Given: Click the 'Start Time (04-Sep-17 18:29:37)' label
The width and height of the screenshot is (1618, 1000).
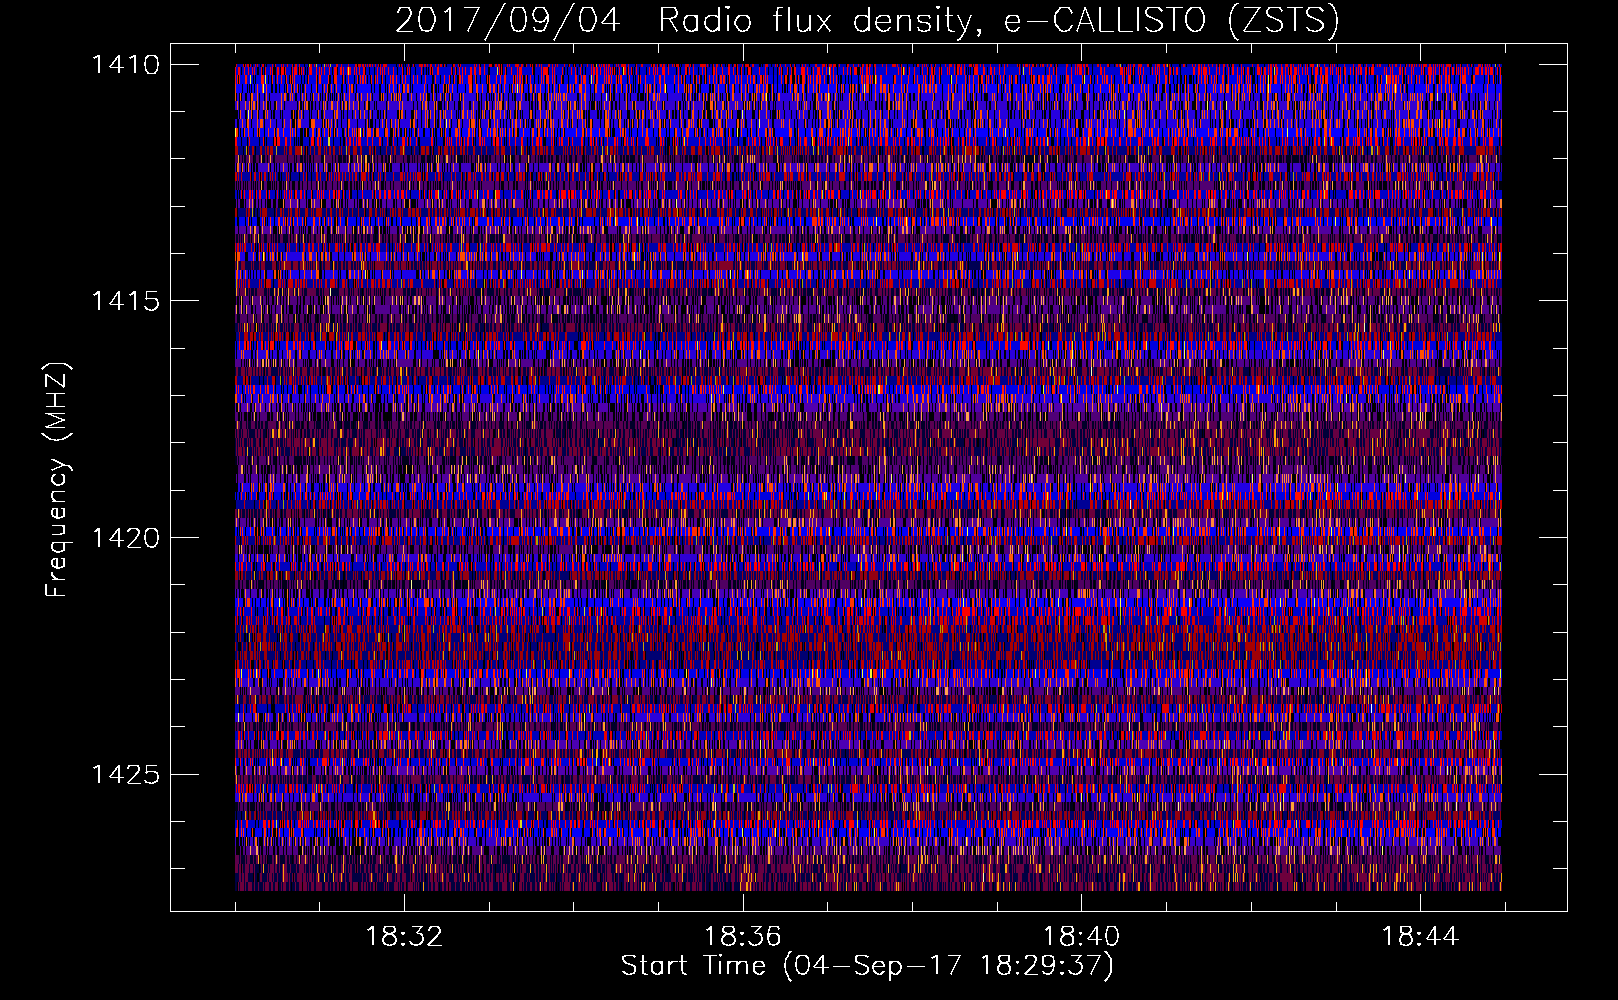Looking at the screenshot, I should (867, 966).
